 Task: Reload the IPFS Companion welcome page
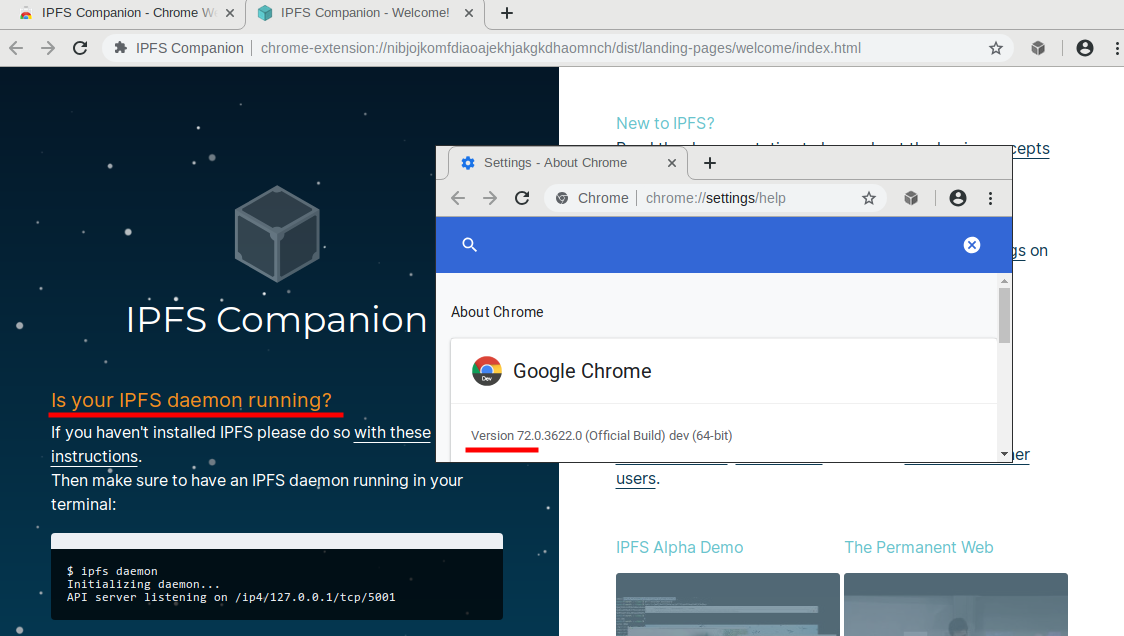pyautogui.click(x=80, y=48)
